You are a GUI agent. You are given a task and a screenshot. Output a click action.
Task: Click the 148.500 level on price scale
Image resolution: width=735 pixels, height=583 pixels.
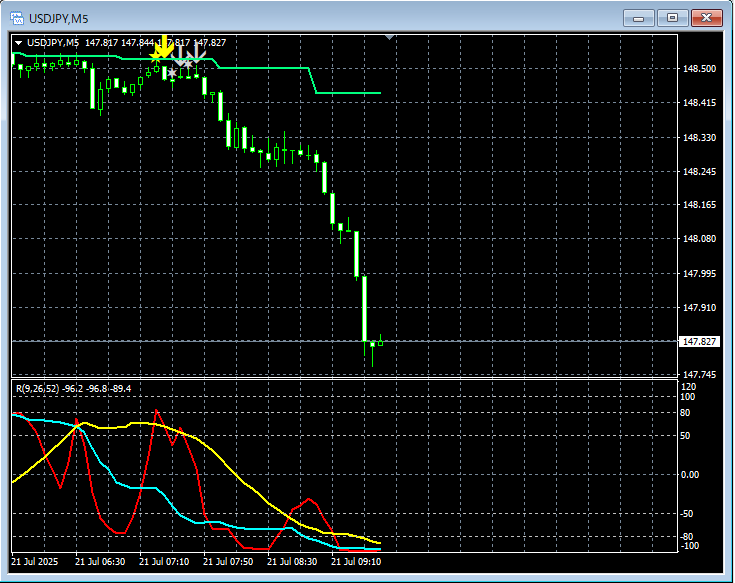[700, 69]
